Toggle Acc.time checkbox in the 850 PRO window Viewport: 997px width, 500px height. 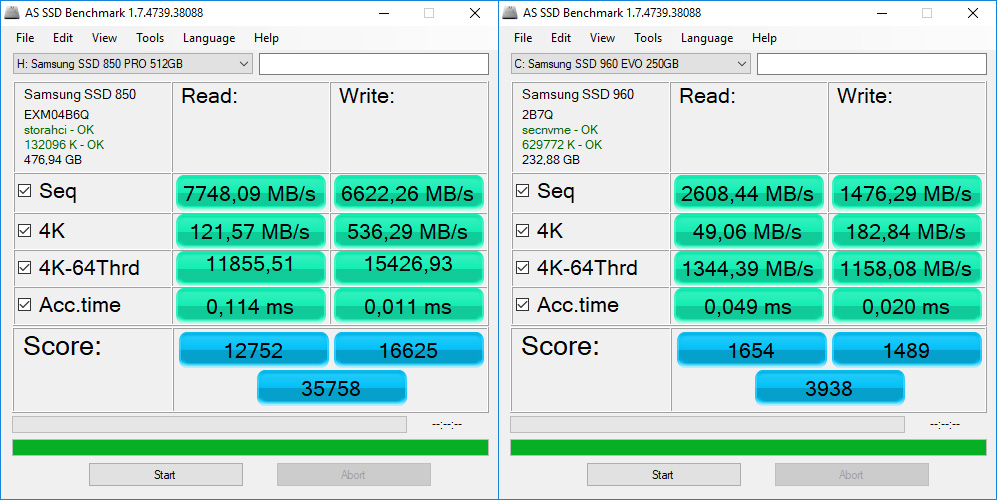(x=24, y=305)
